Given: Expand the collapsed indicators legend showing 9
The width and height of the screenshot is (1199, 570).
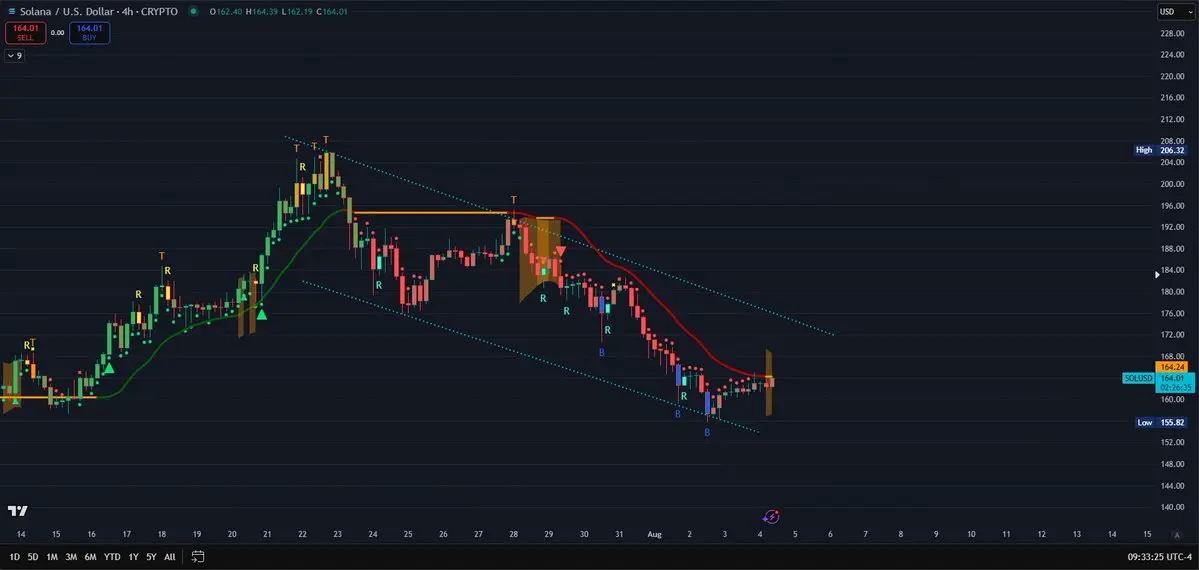Looking at the screenshot, I should (14, 56).
